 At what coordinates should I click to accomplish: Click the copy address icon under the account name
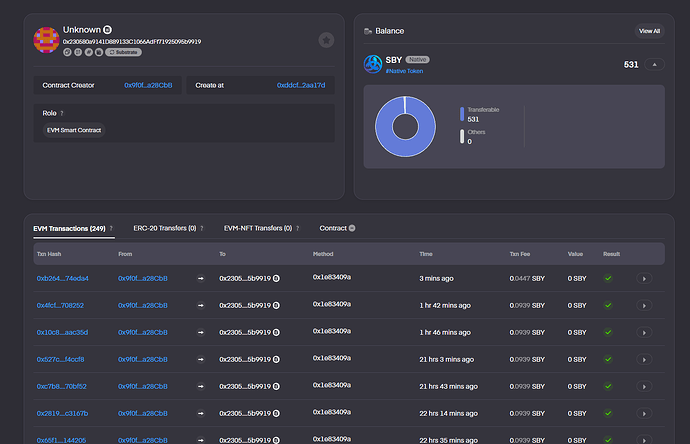pyautogui.click(x=66, y=52)
